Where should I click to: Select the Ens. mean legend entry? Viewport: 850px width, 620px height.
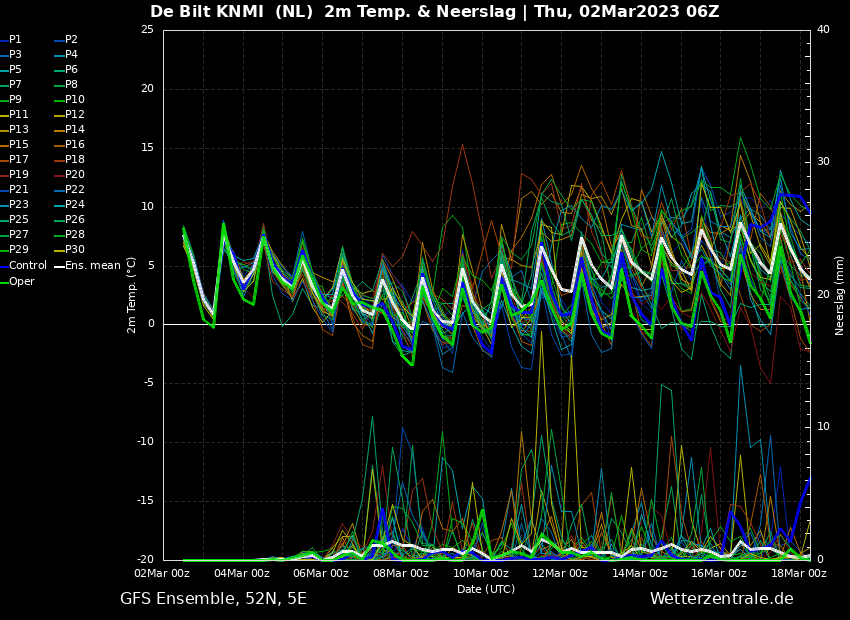coord(92,266)
